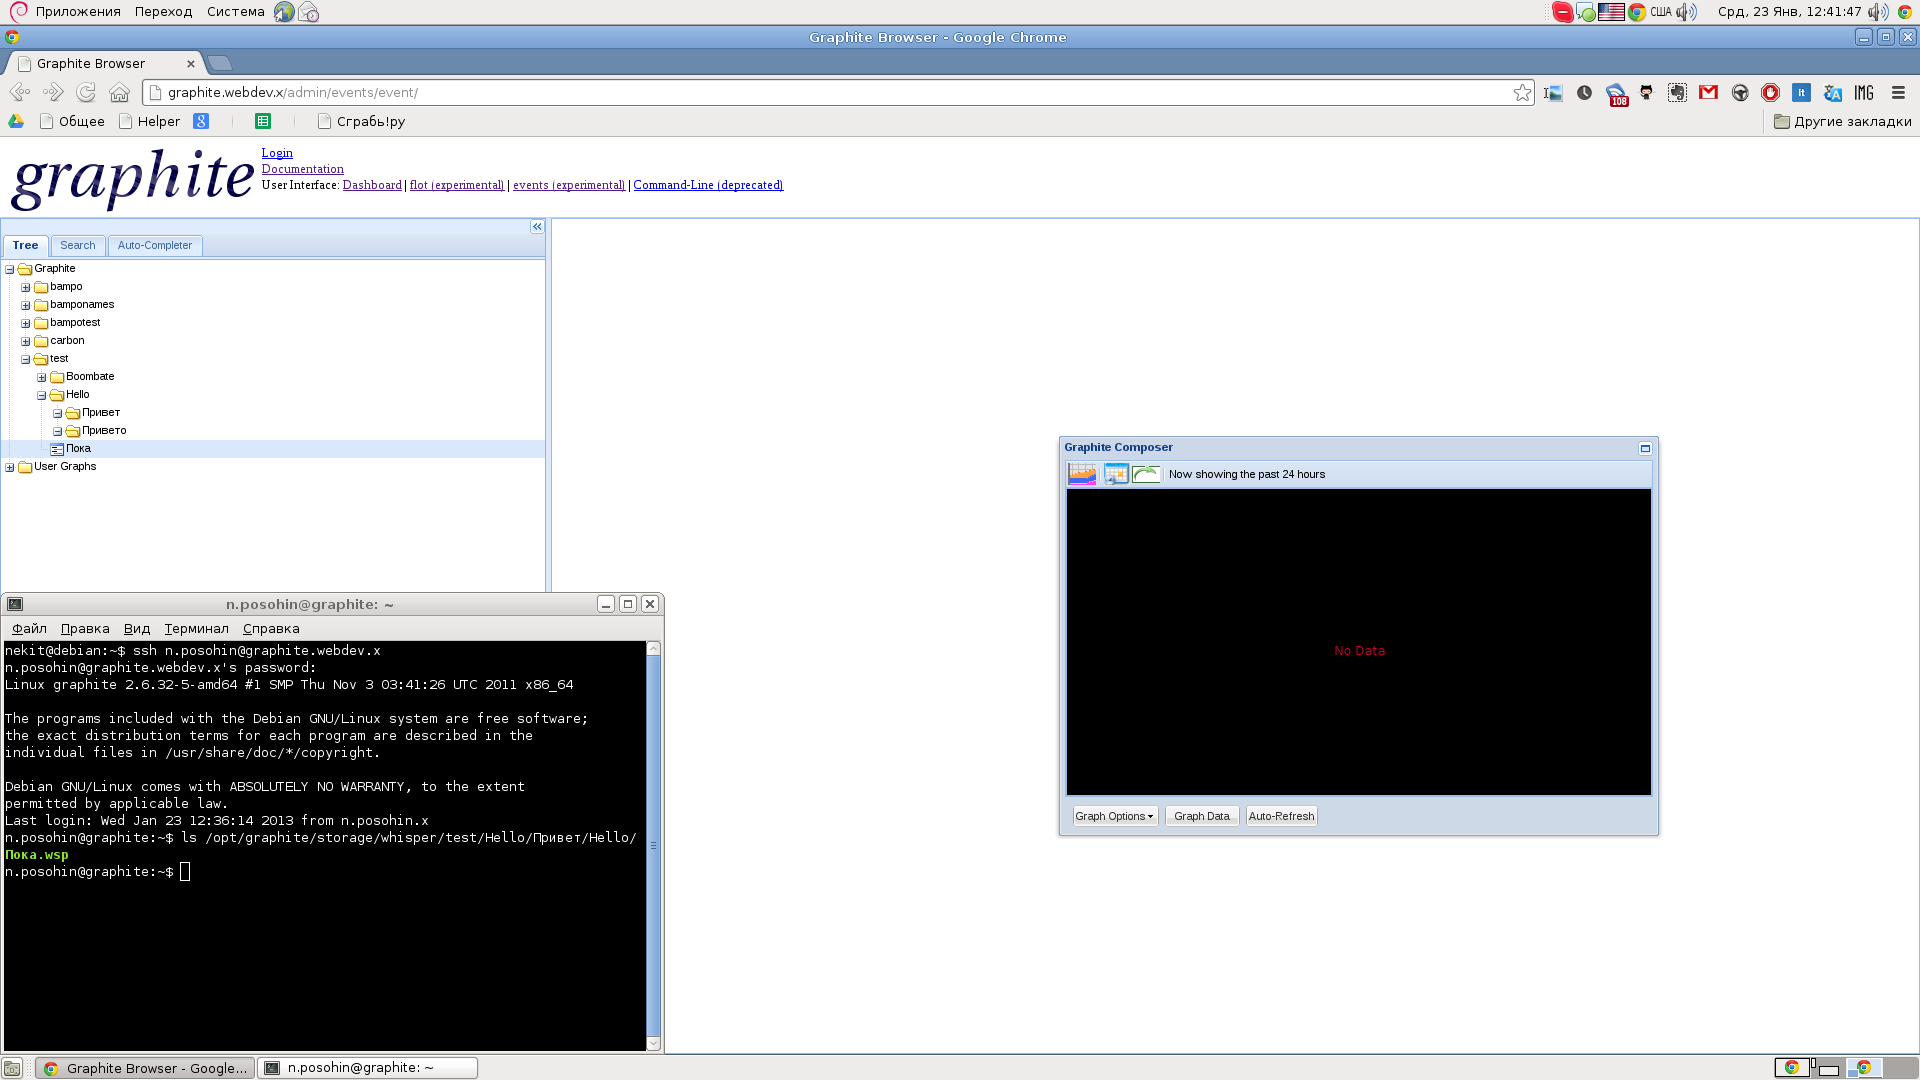Click the Login link
The height and width of the screenshot is (1080, 1920).
click(277, 153)
